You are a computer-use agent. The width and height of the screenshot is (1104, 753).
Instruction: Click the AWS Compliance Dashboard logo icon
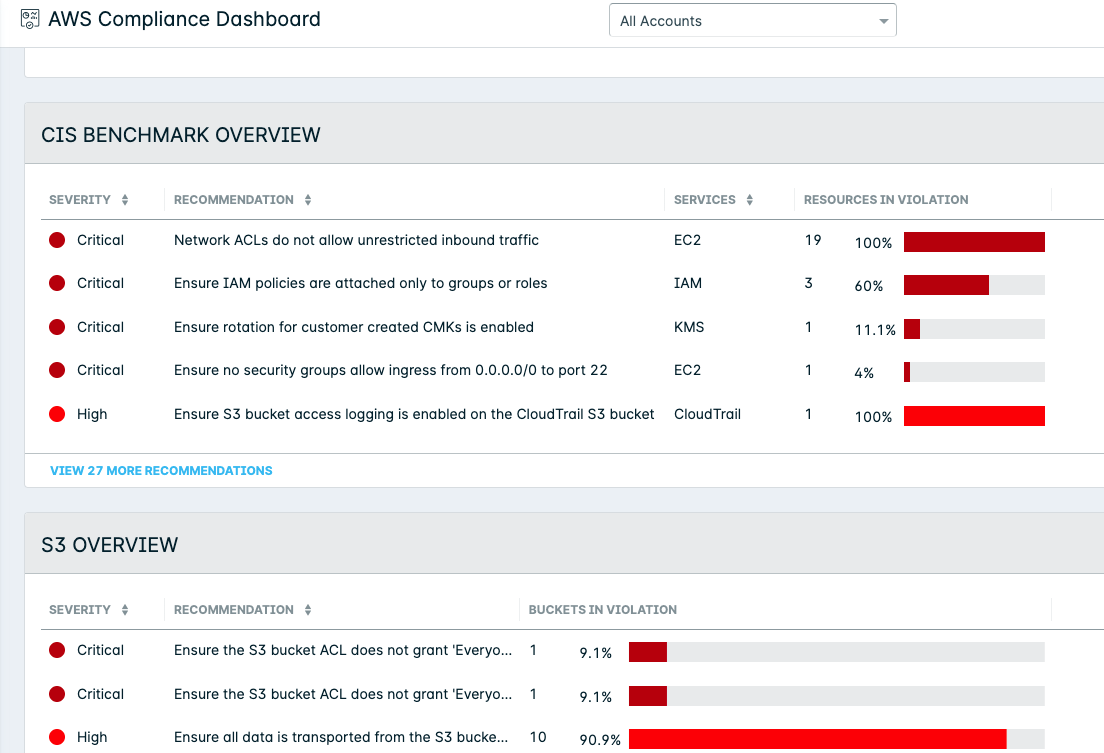30,19
